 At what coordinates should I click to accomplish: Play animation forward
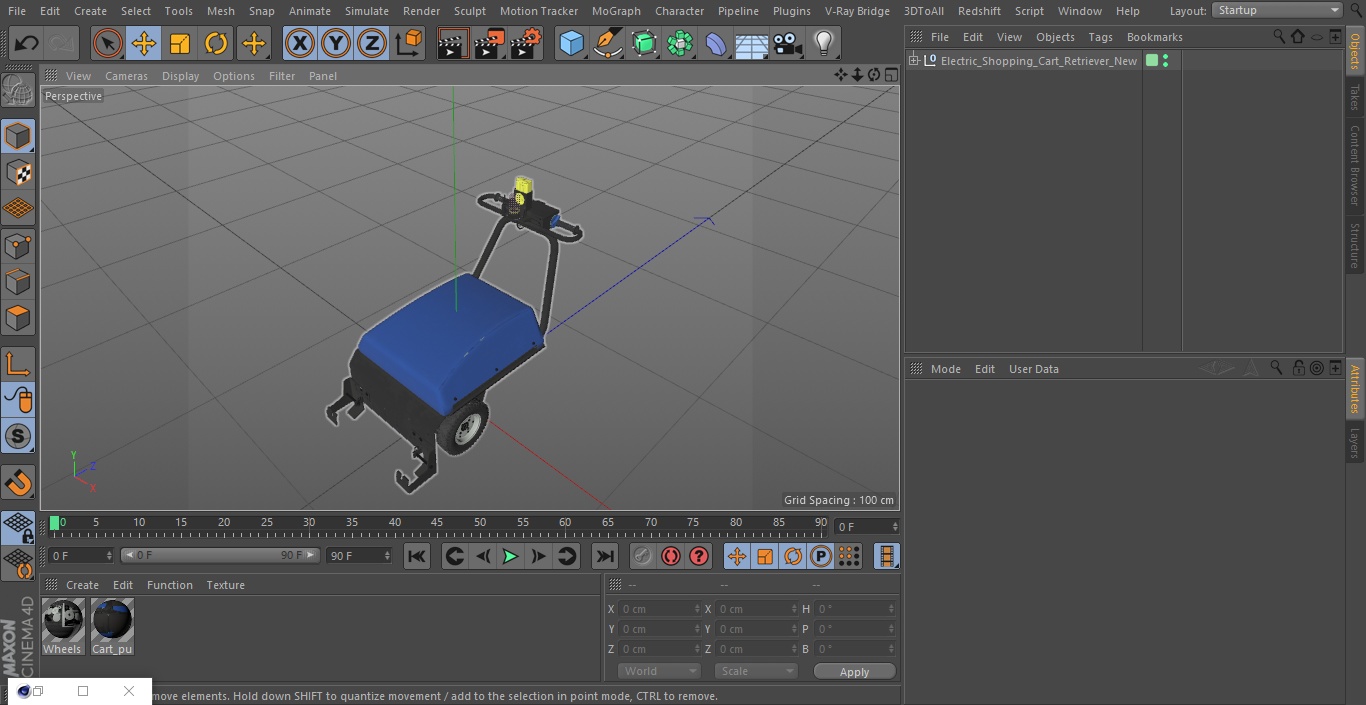pyautogui.click(x=510, y=556)
